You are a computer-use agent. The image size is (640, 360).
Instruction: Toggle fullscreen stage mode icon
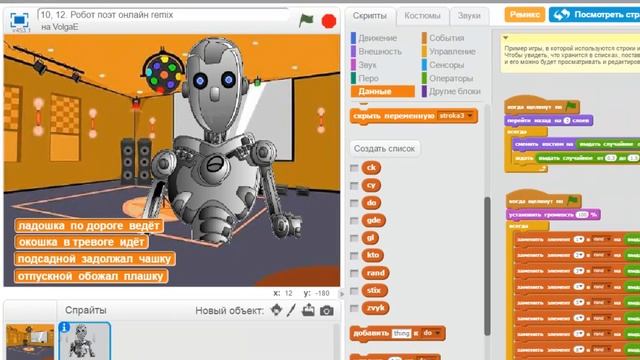(19, 20)
